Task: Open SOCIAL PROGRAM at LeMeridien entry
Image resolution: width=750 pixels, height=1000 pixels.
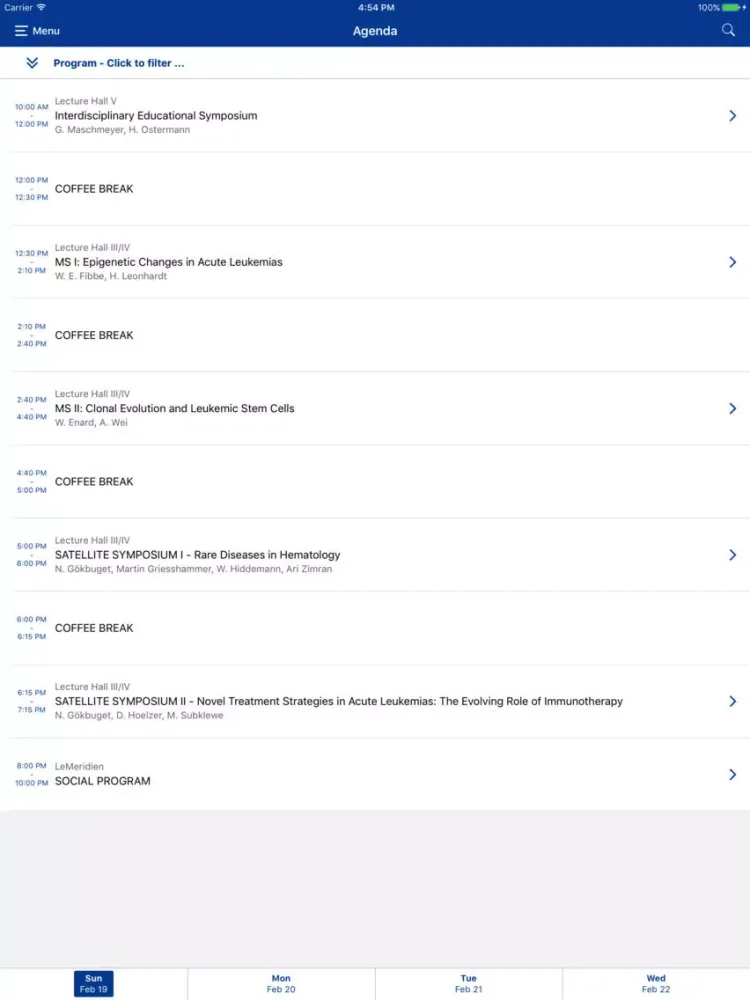Action: click(103, 781)
